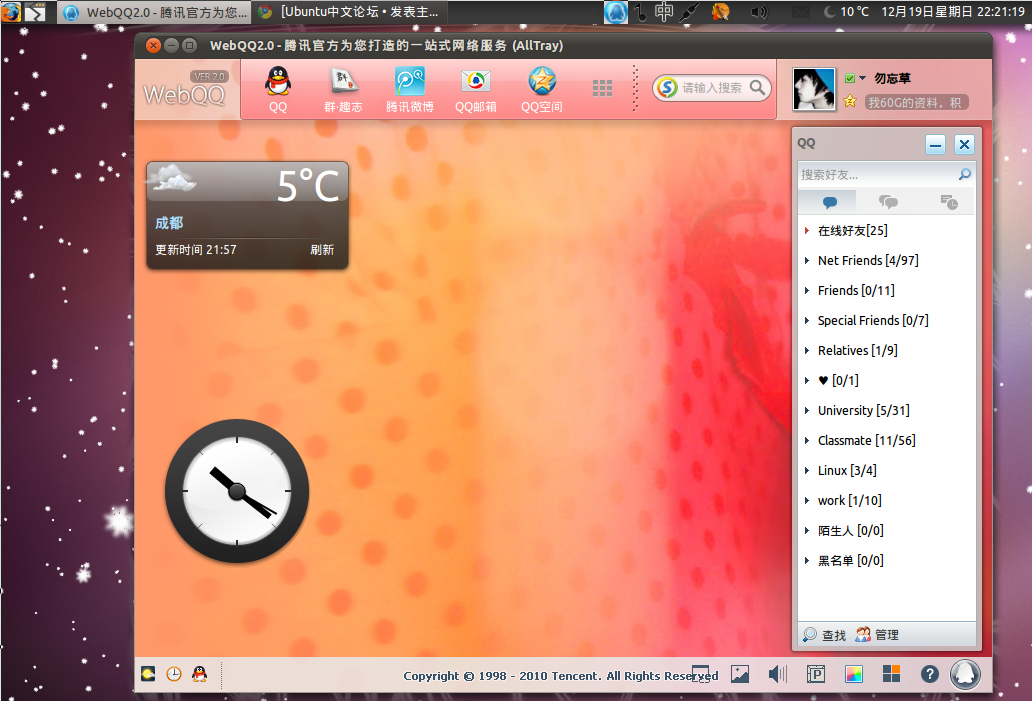Open the 群·趣志 app
The image size is (1032, 701).
[x=343, y=90]
